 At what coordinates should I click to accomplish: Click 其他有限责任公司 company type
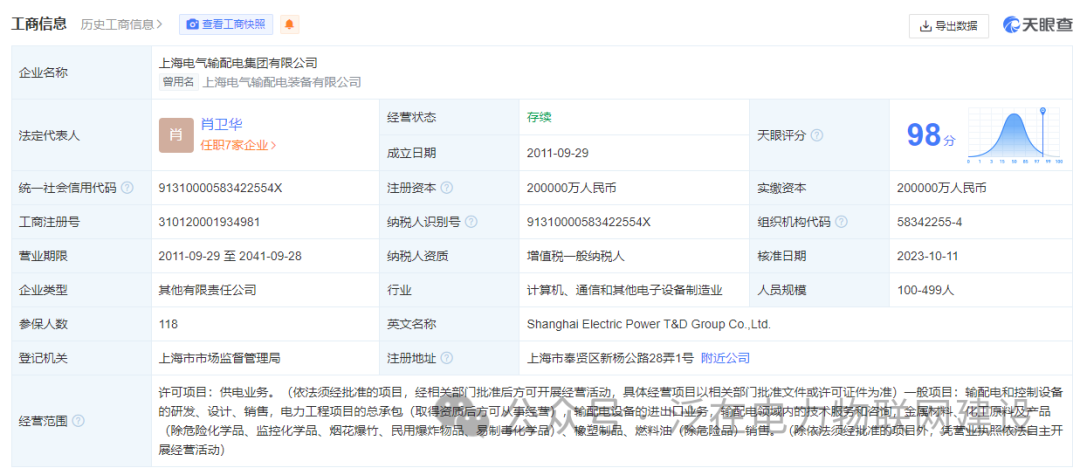[x=208, y=290]
